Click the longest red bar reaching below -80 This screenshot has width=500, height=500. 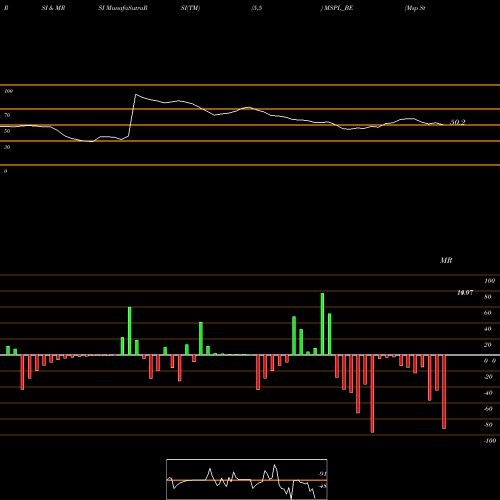click(372, 394)
